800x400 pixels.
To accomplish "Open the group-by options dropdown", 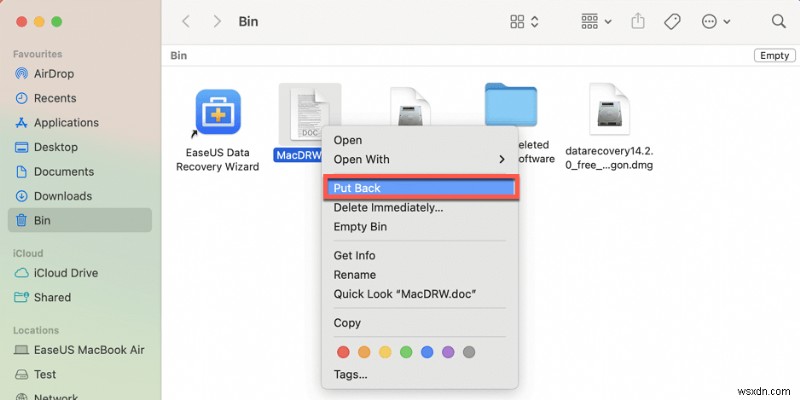I will tap(596, 21).
